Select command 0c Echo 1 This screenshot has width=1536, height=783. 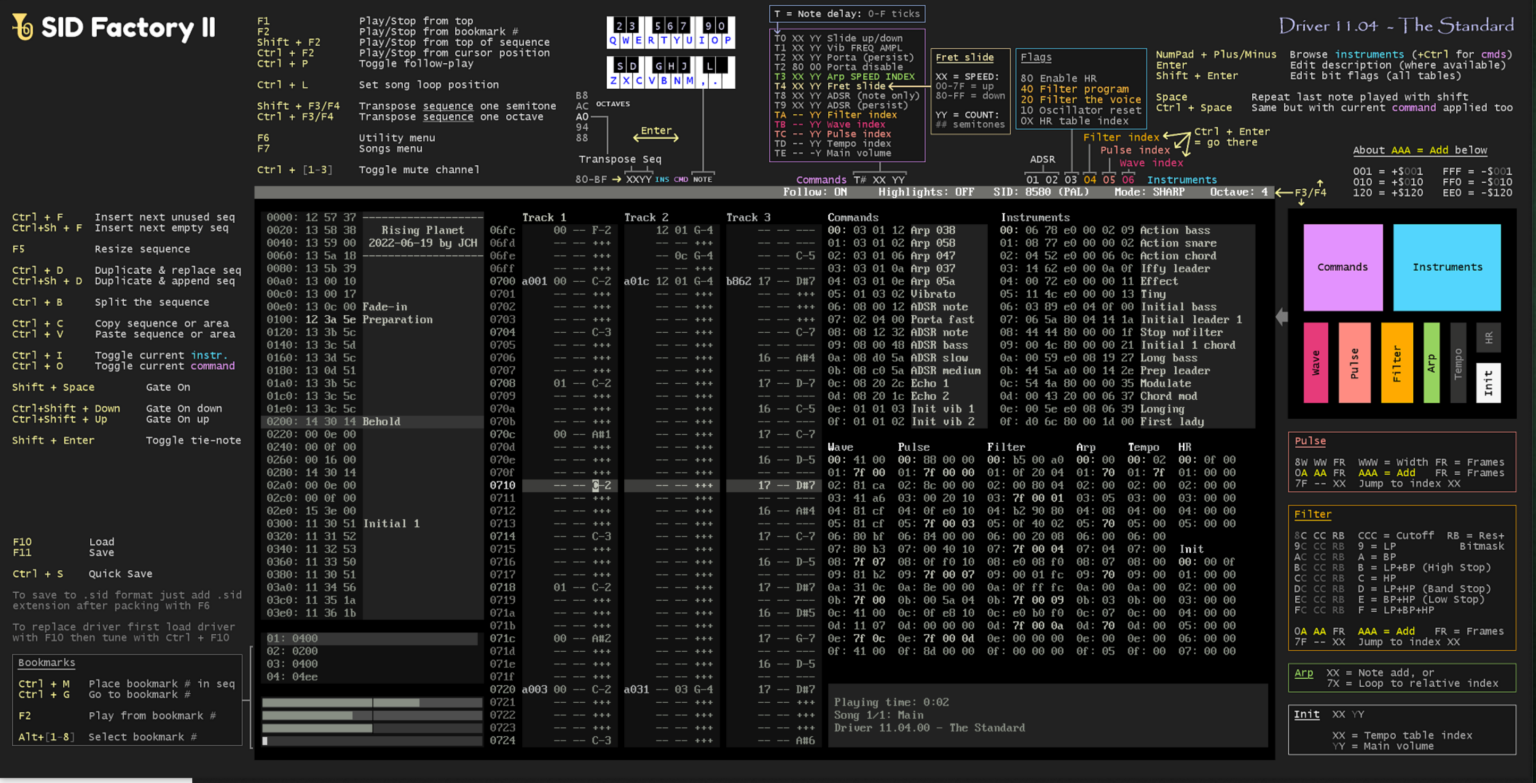[x=907, y=384]
